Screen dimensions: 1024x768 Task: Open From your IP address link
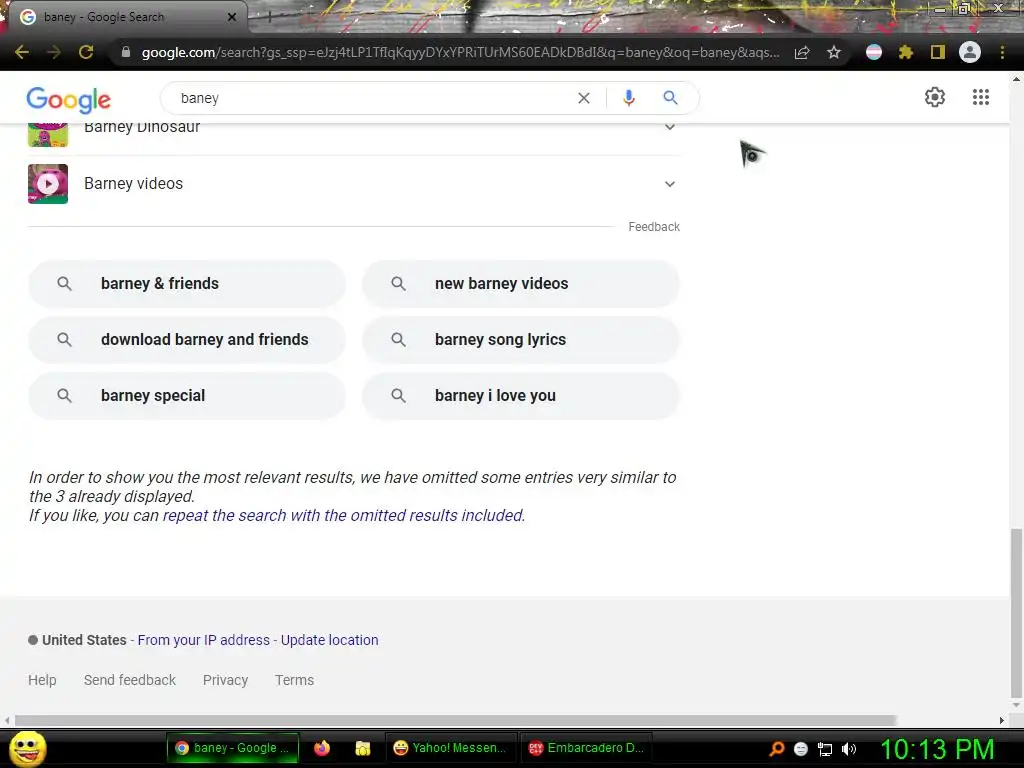(x=203, y=640)
